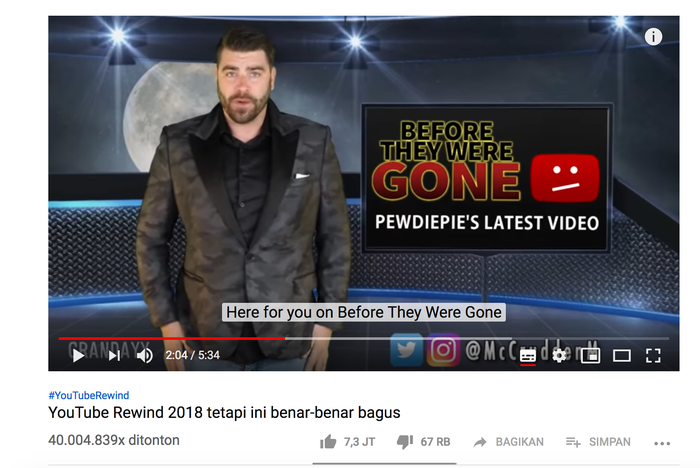The height and width of the screenshot is (468, 700).
Task: Share the video via BAGIKAN
Action: tap(509, 442)
